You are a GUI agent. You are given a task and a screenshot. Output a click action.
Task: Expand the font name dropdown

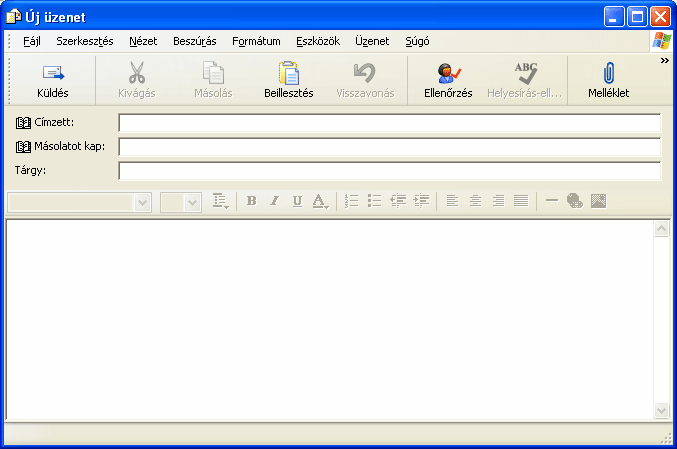pyautogui.click(x=142, y=202)
